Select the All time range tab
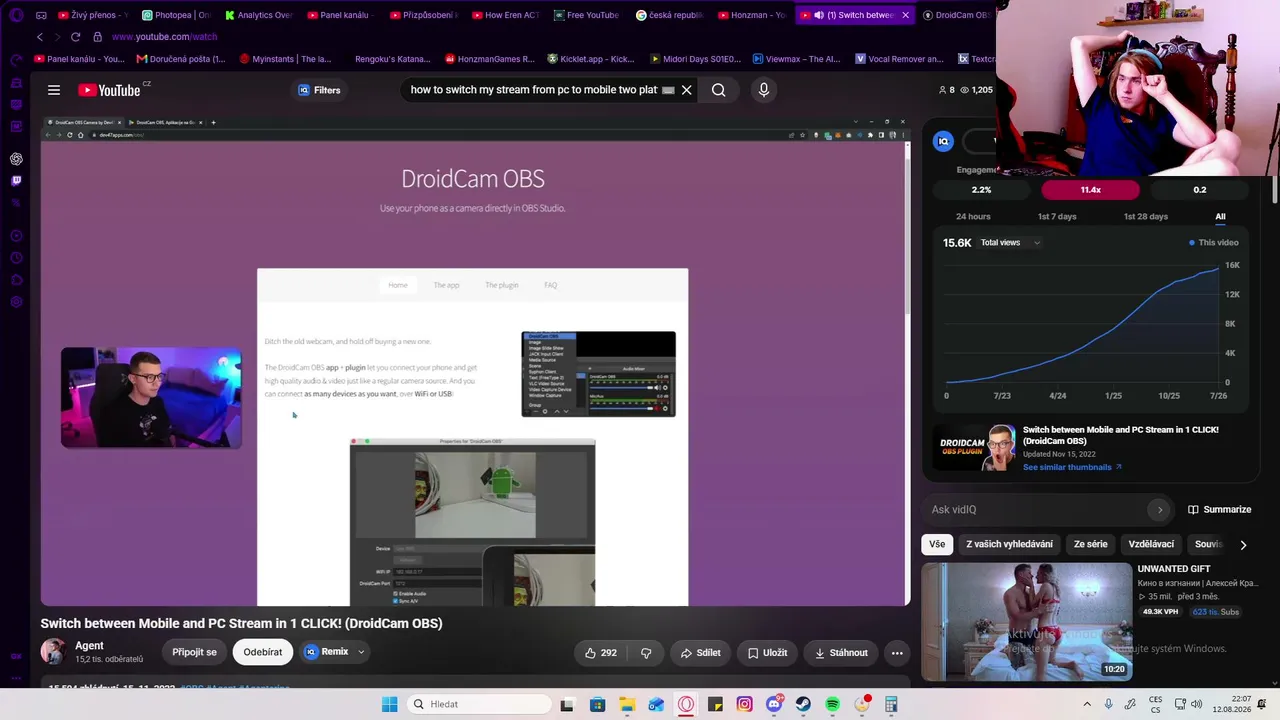The image size is (1280, 720). 1220,216
